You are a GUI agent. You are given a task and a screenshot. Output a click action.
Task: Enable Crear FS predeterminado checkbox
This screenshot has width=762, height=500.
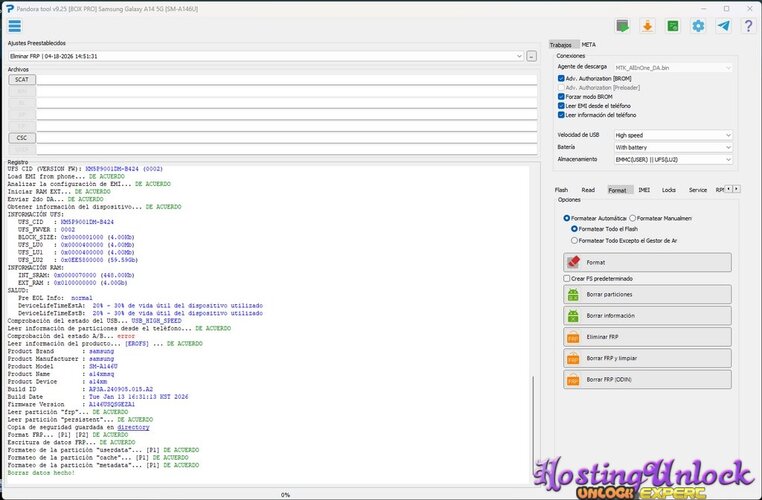(567, 278)
